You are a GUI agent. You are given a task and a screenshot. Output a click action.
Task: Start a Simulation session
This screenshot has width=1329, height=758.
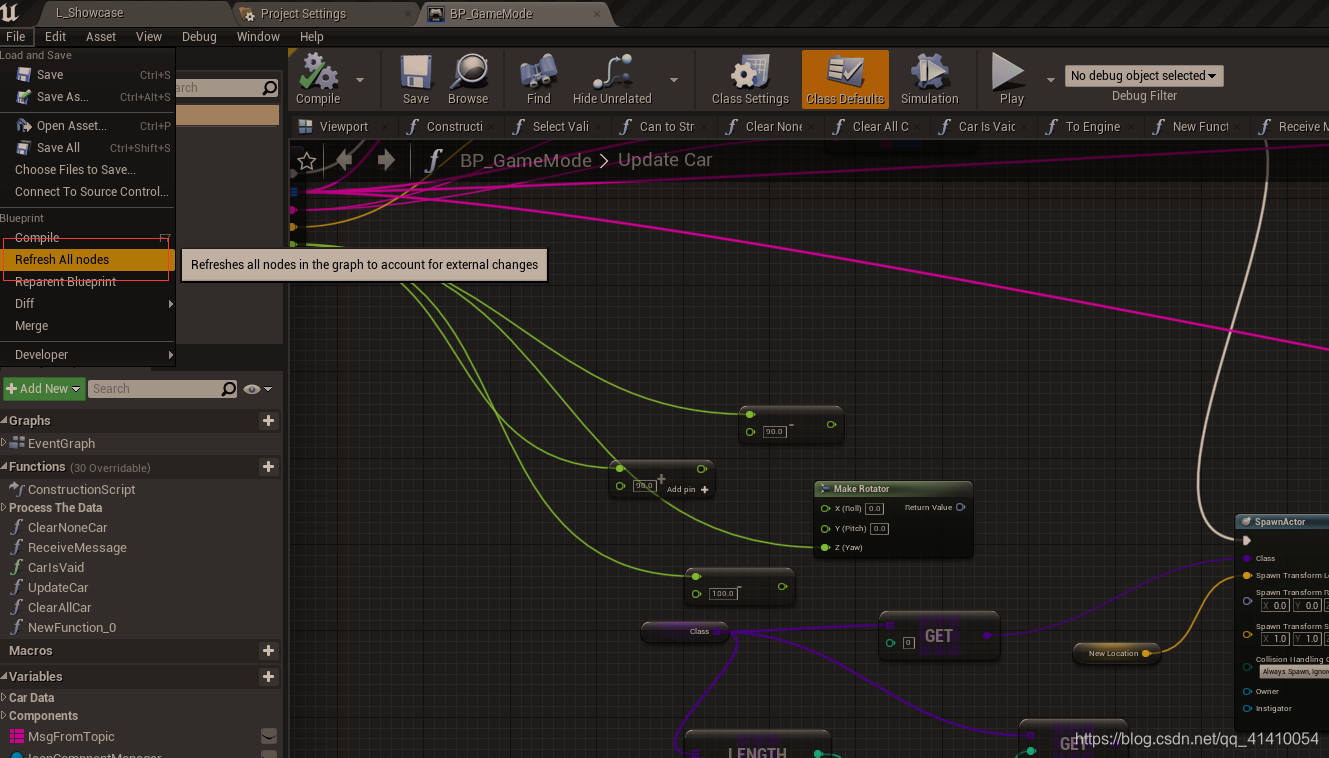tap(930, 79)
